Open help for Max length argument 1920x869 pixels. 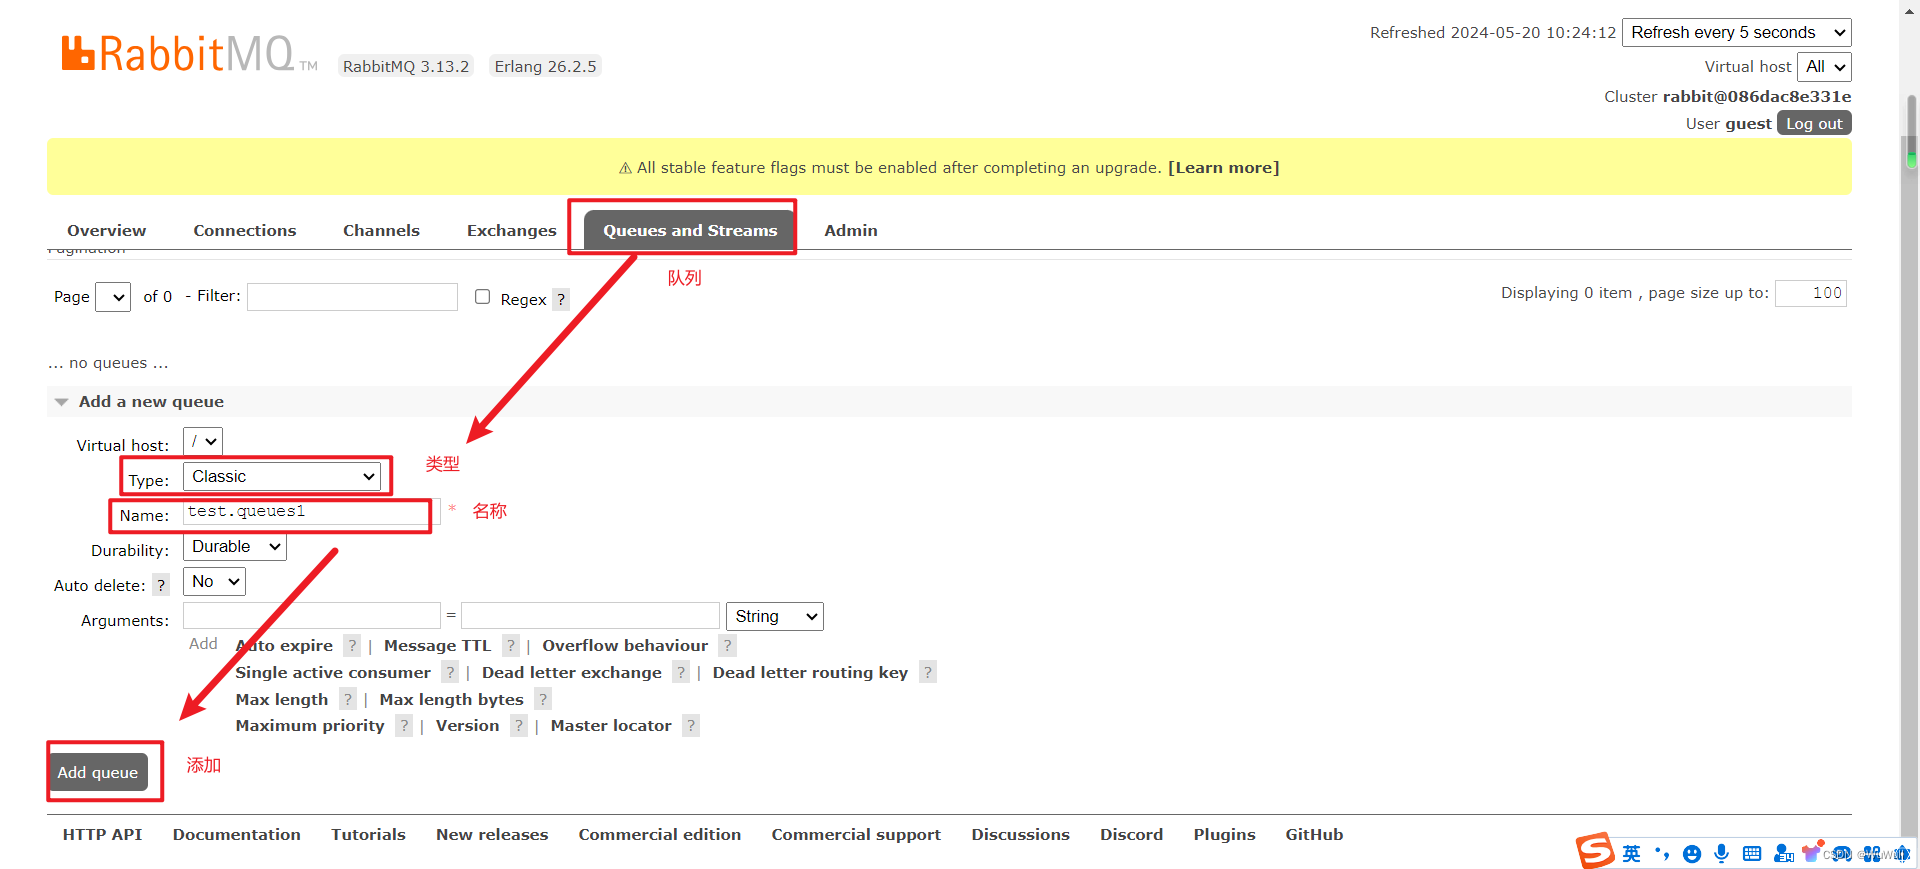coord(348,699)
